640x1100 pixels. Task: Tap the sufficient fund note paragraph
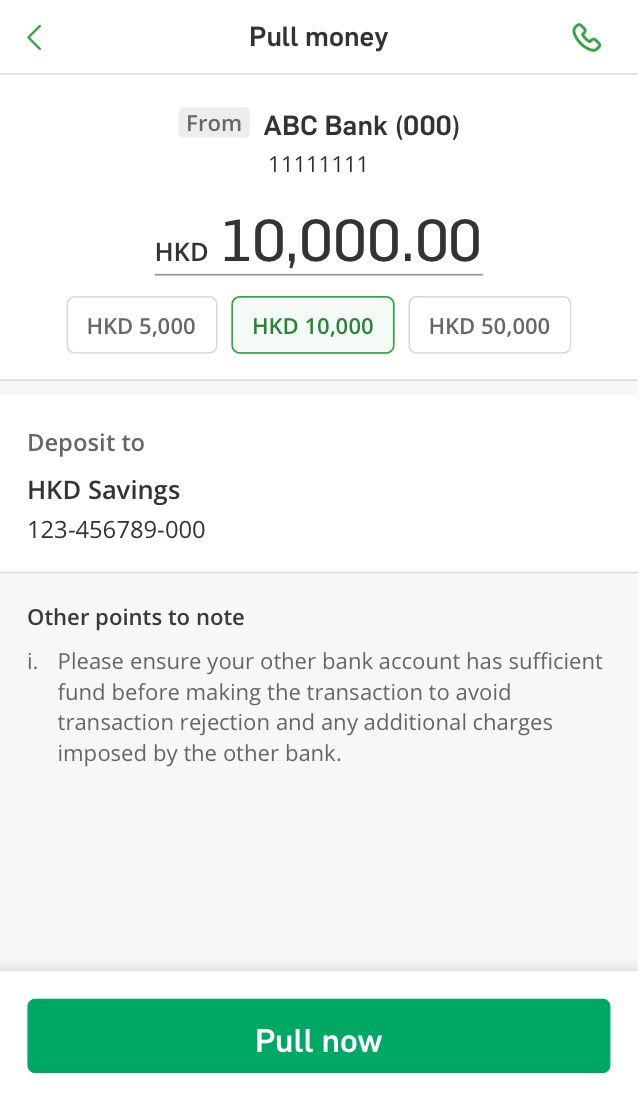tap(330, 707)
